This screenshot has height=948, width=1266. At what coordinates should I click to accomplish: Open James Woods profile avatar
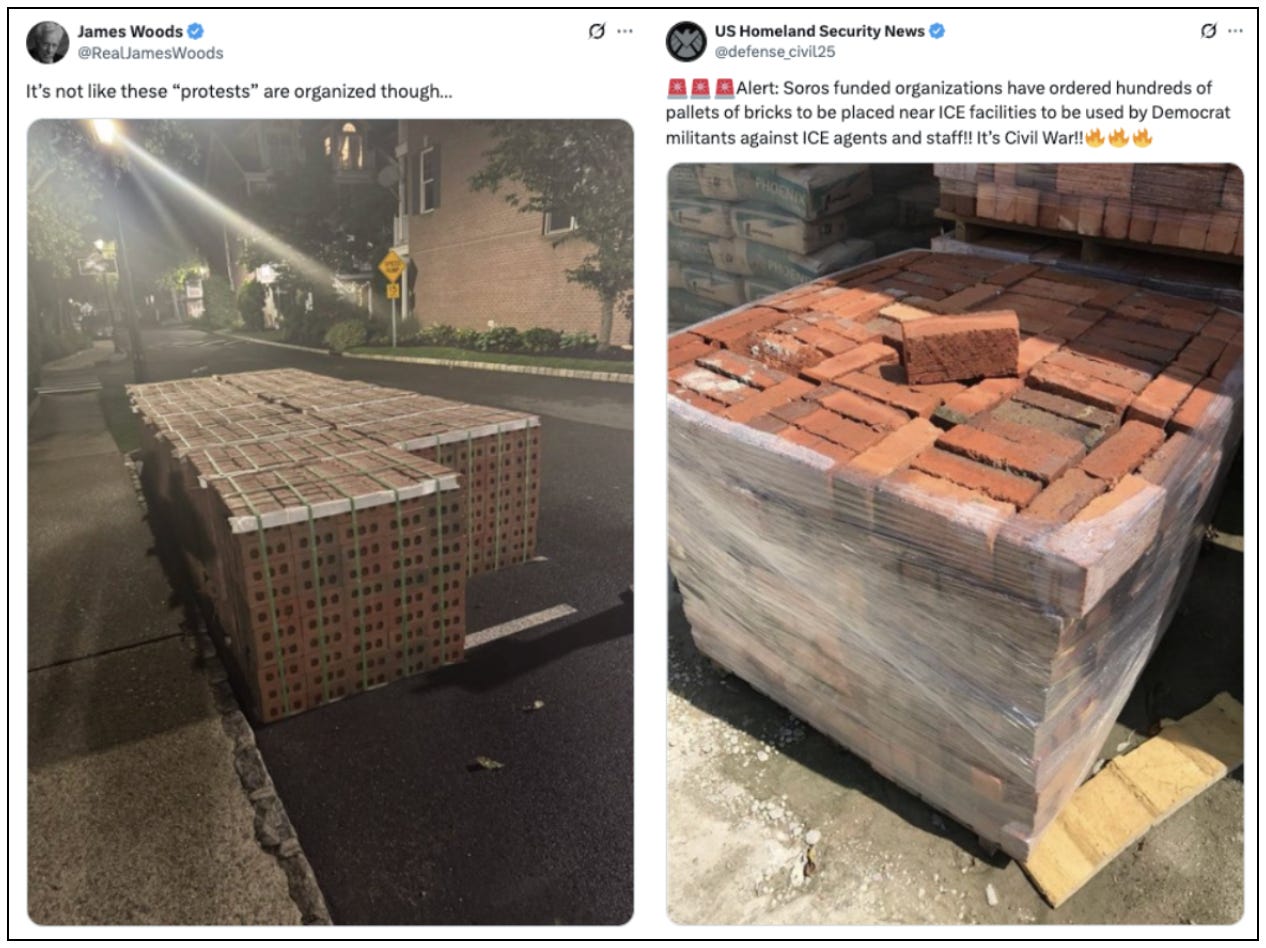point(48,42)
